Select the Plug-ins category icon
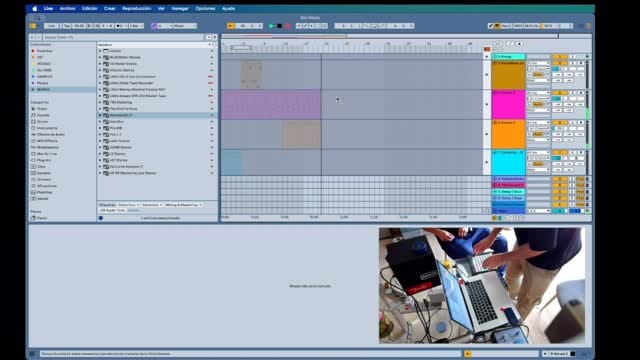The image size is (640, 360). 33,160
